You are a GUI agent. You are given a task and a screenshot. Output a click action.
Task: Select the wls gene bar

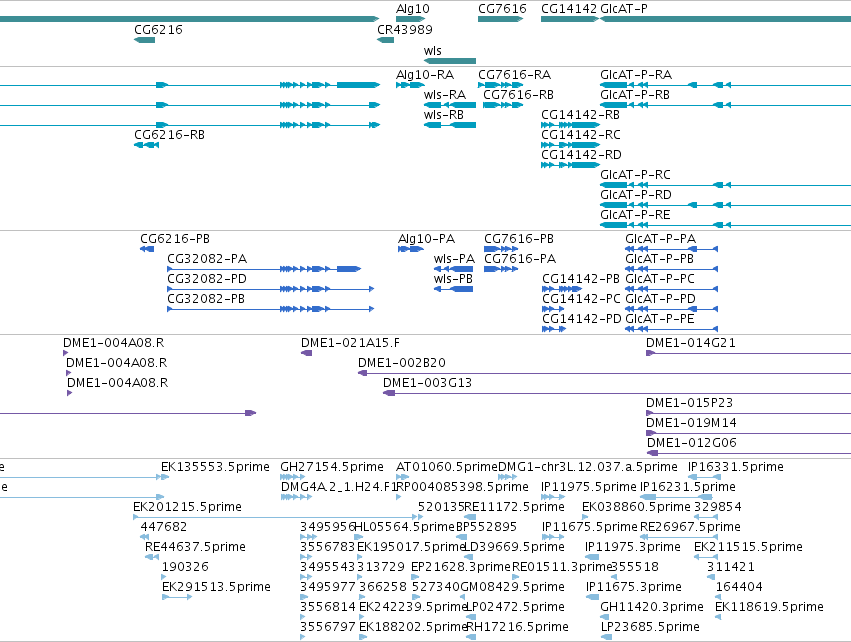[450, 61]
